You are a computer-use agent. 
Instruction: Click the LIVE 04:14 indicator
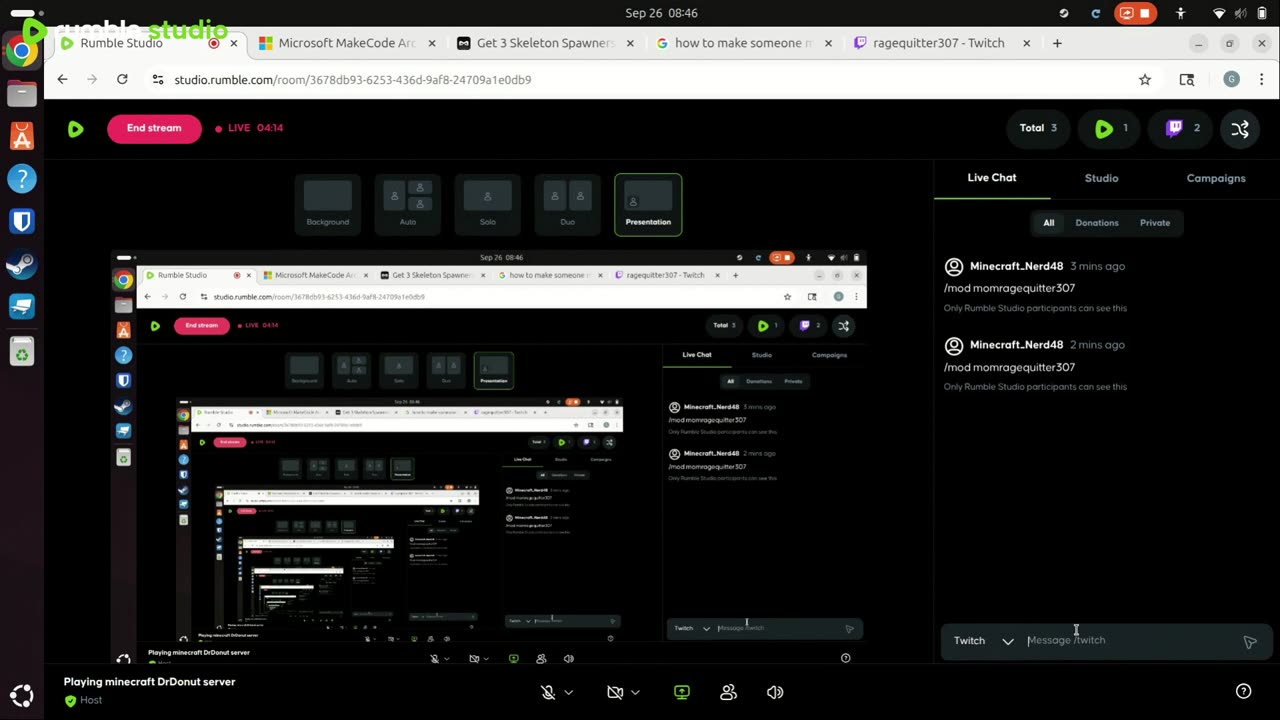coord(249,128)
